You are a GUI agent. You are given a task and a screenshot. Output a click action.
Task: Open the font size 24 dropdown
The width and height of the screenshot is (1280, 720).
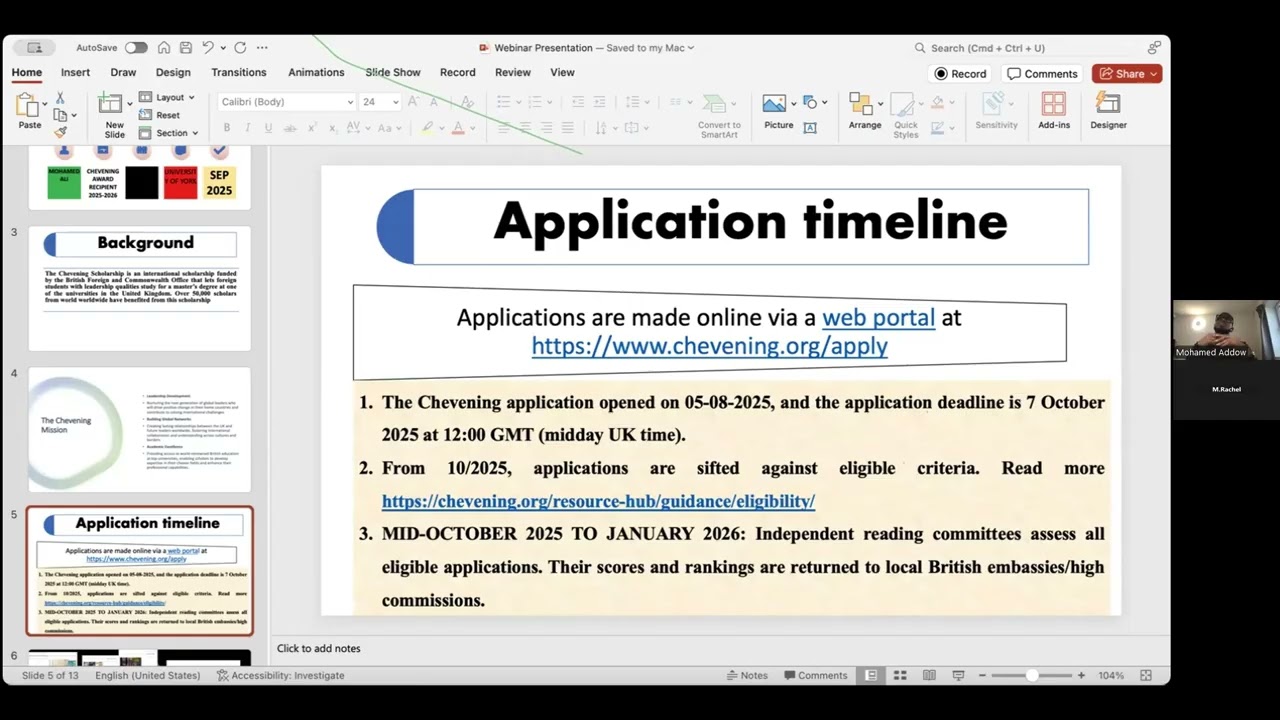point(396,102)
